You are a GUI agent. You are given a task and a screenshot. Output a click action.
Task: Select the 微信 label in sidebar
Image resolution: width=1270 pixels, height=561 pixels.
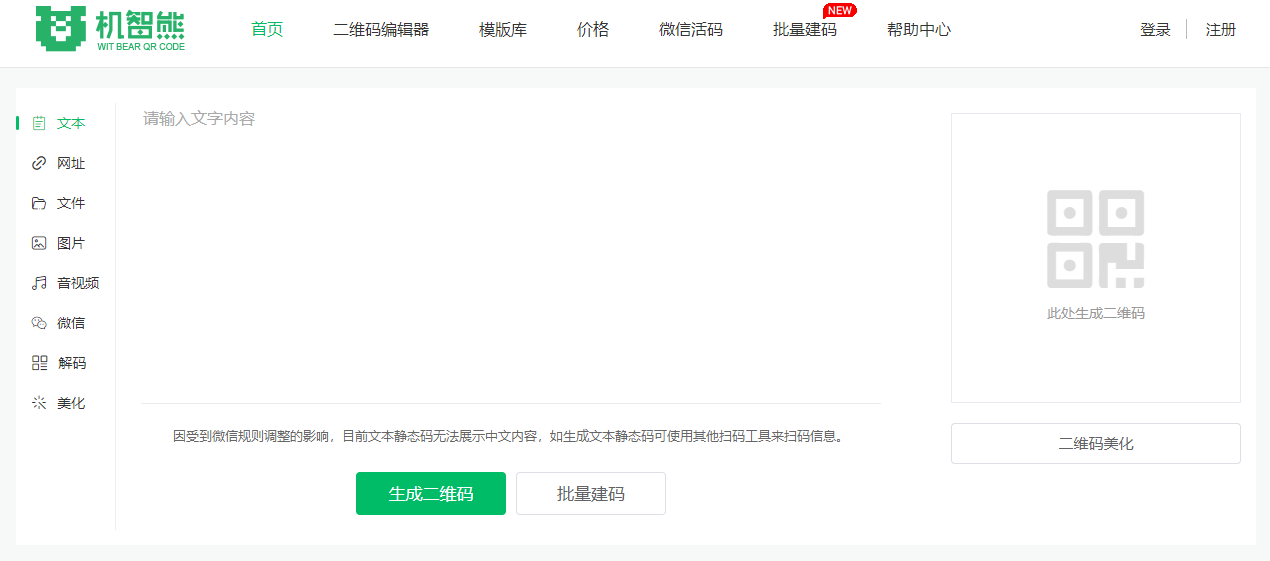point(71,323)
